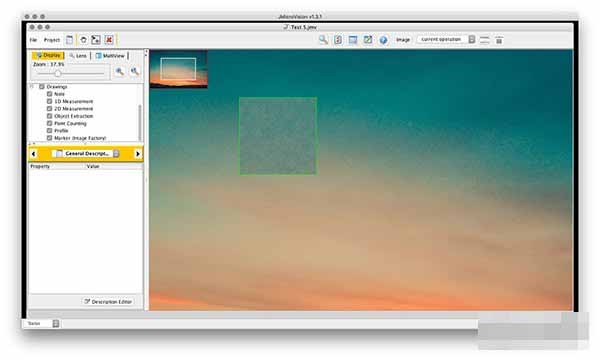Image resolution: width=600 pixels, height=360 pixels.
Task: Click the overview thumbnail of the sunset image
Action: (x=179, y=69)
